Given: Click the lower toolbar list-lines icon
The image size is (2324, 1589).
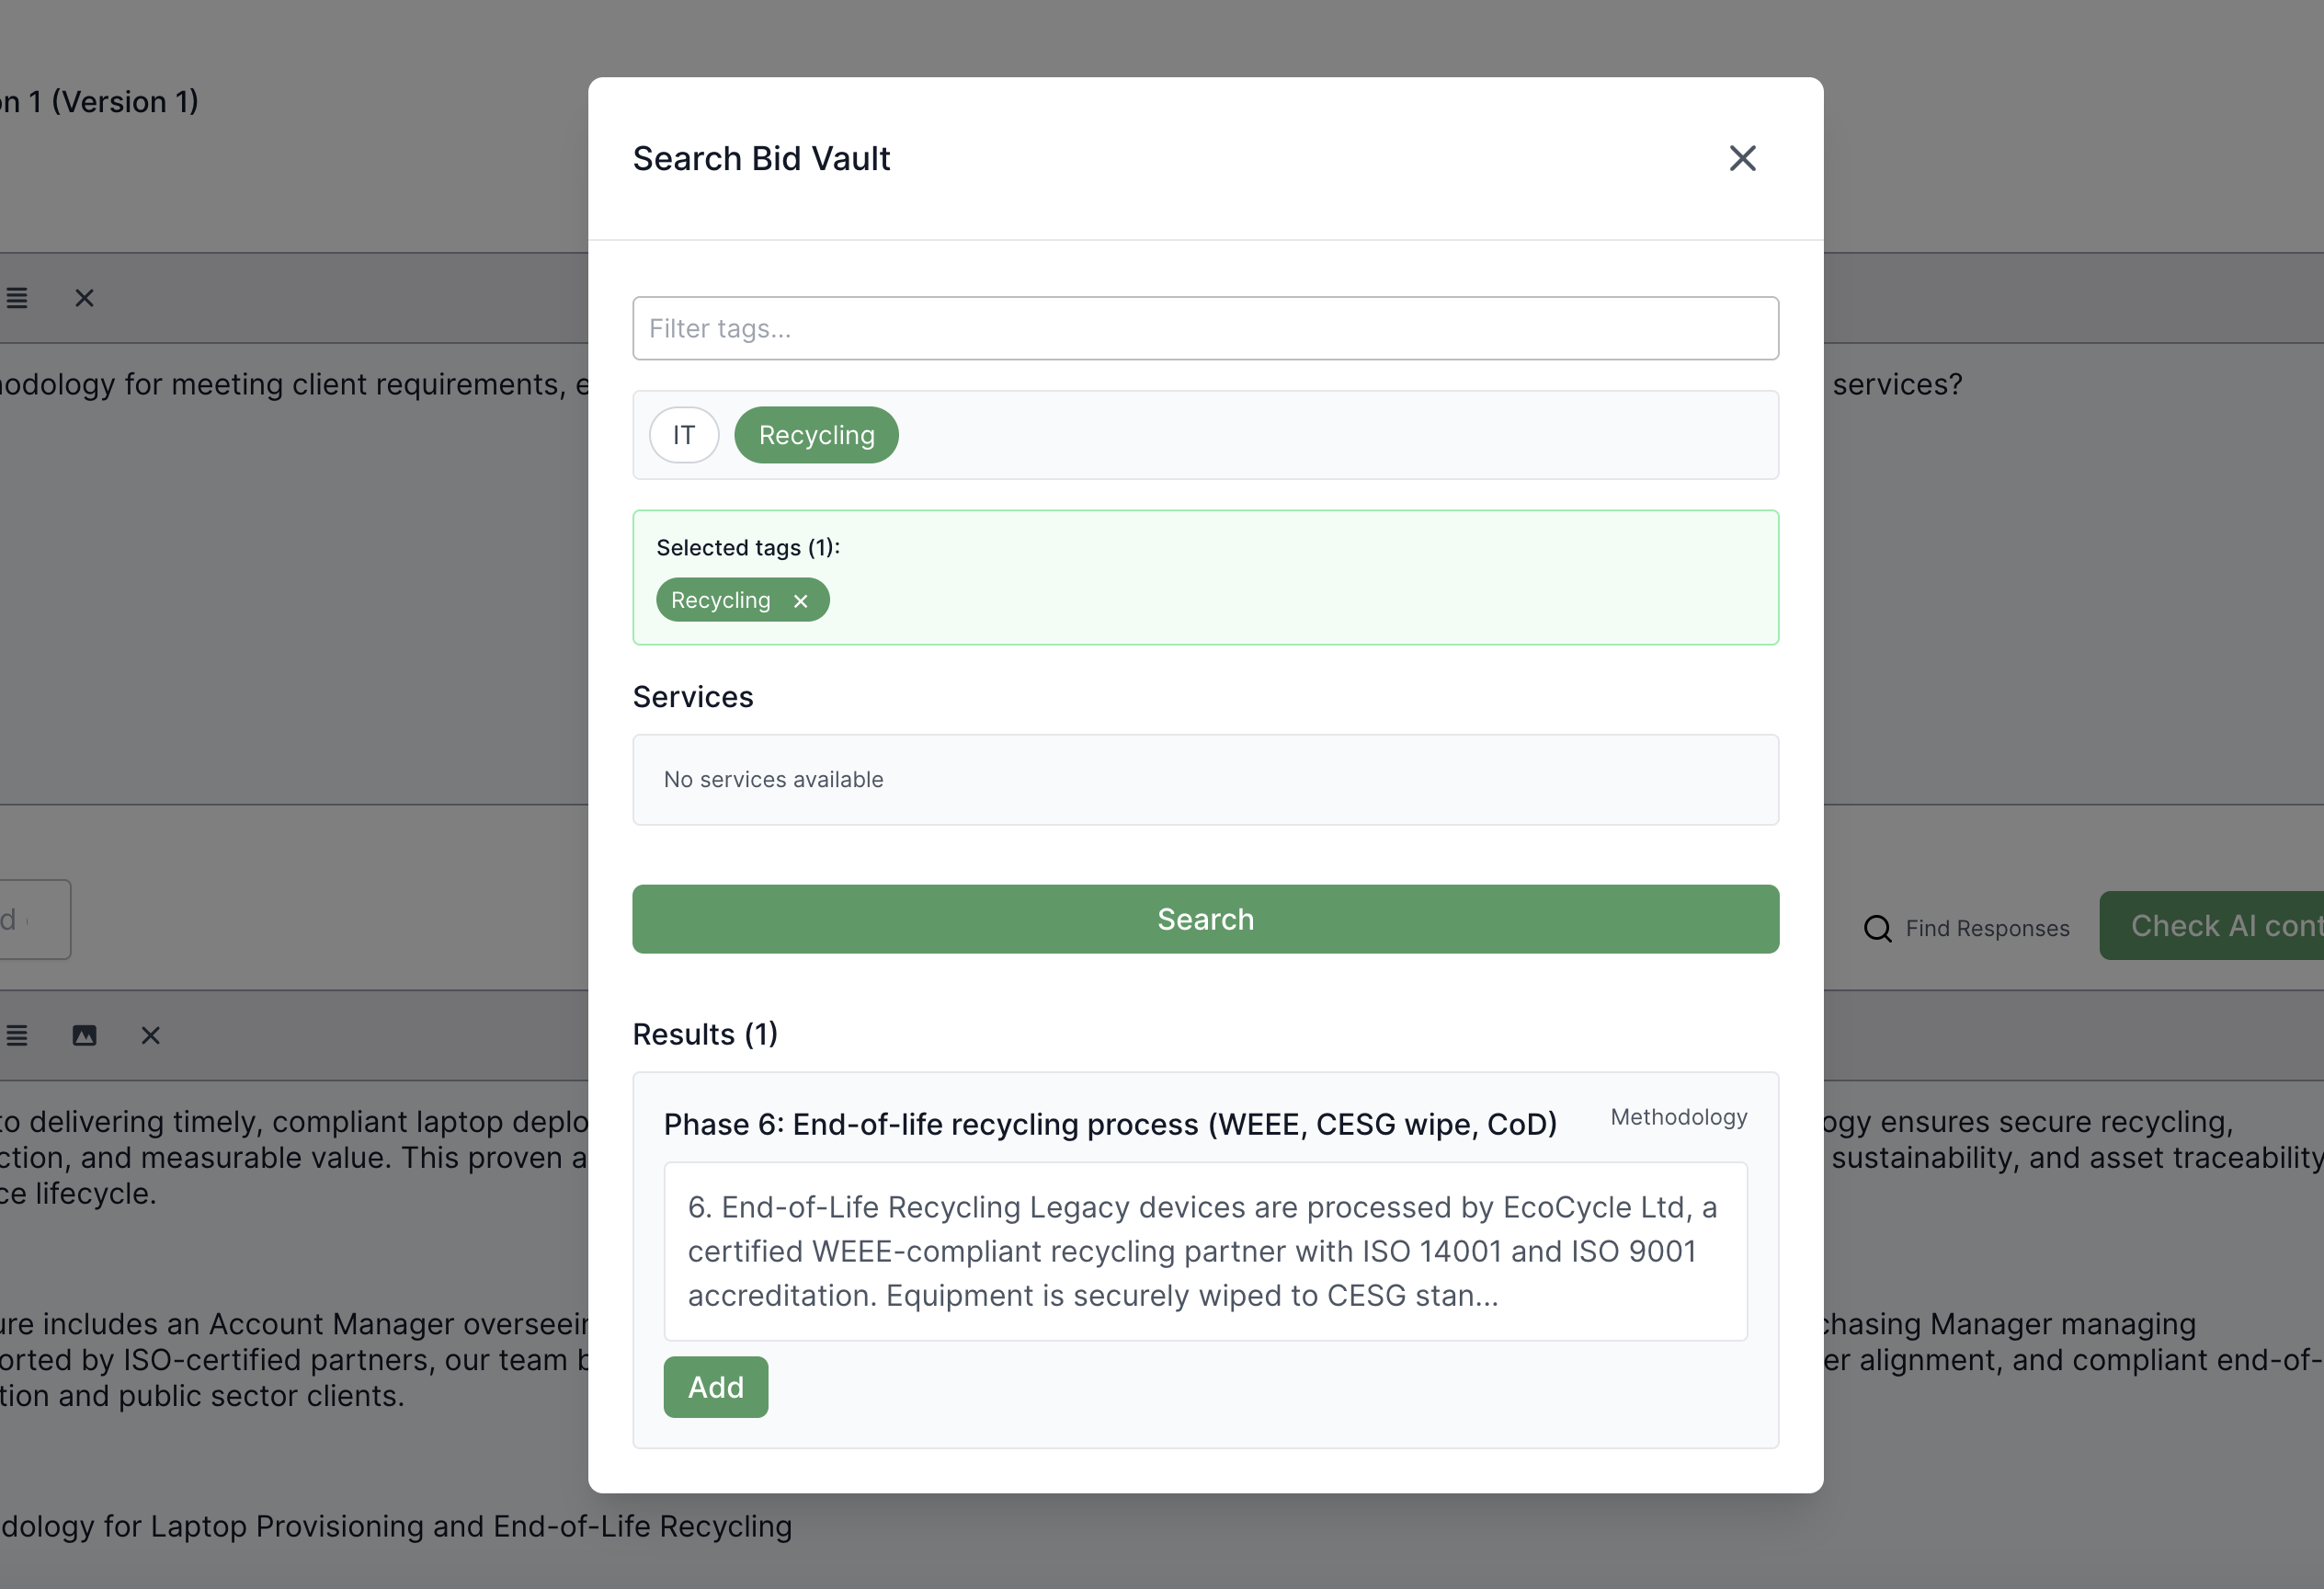Looking at the screenshot, I should 17,1036.
